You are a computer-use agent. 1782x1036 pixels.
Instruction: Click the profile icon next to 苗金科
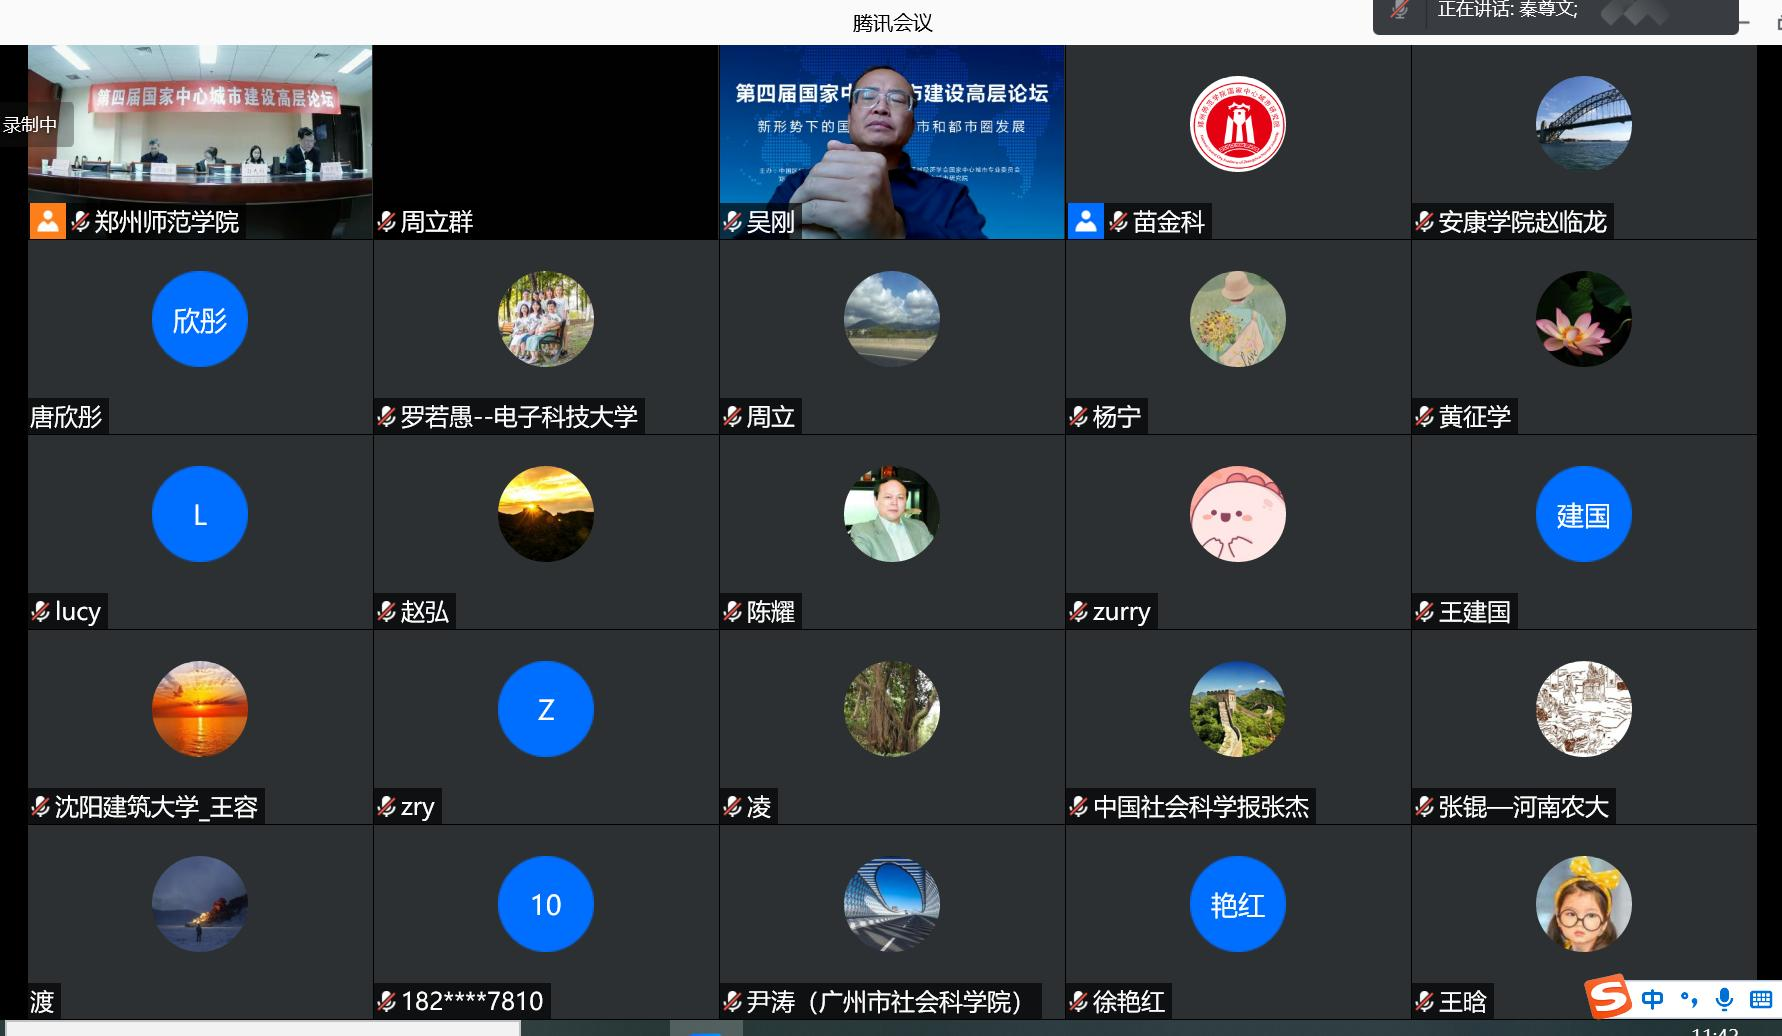click(x=1087, y=221)
